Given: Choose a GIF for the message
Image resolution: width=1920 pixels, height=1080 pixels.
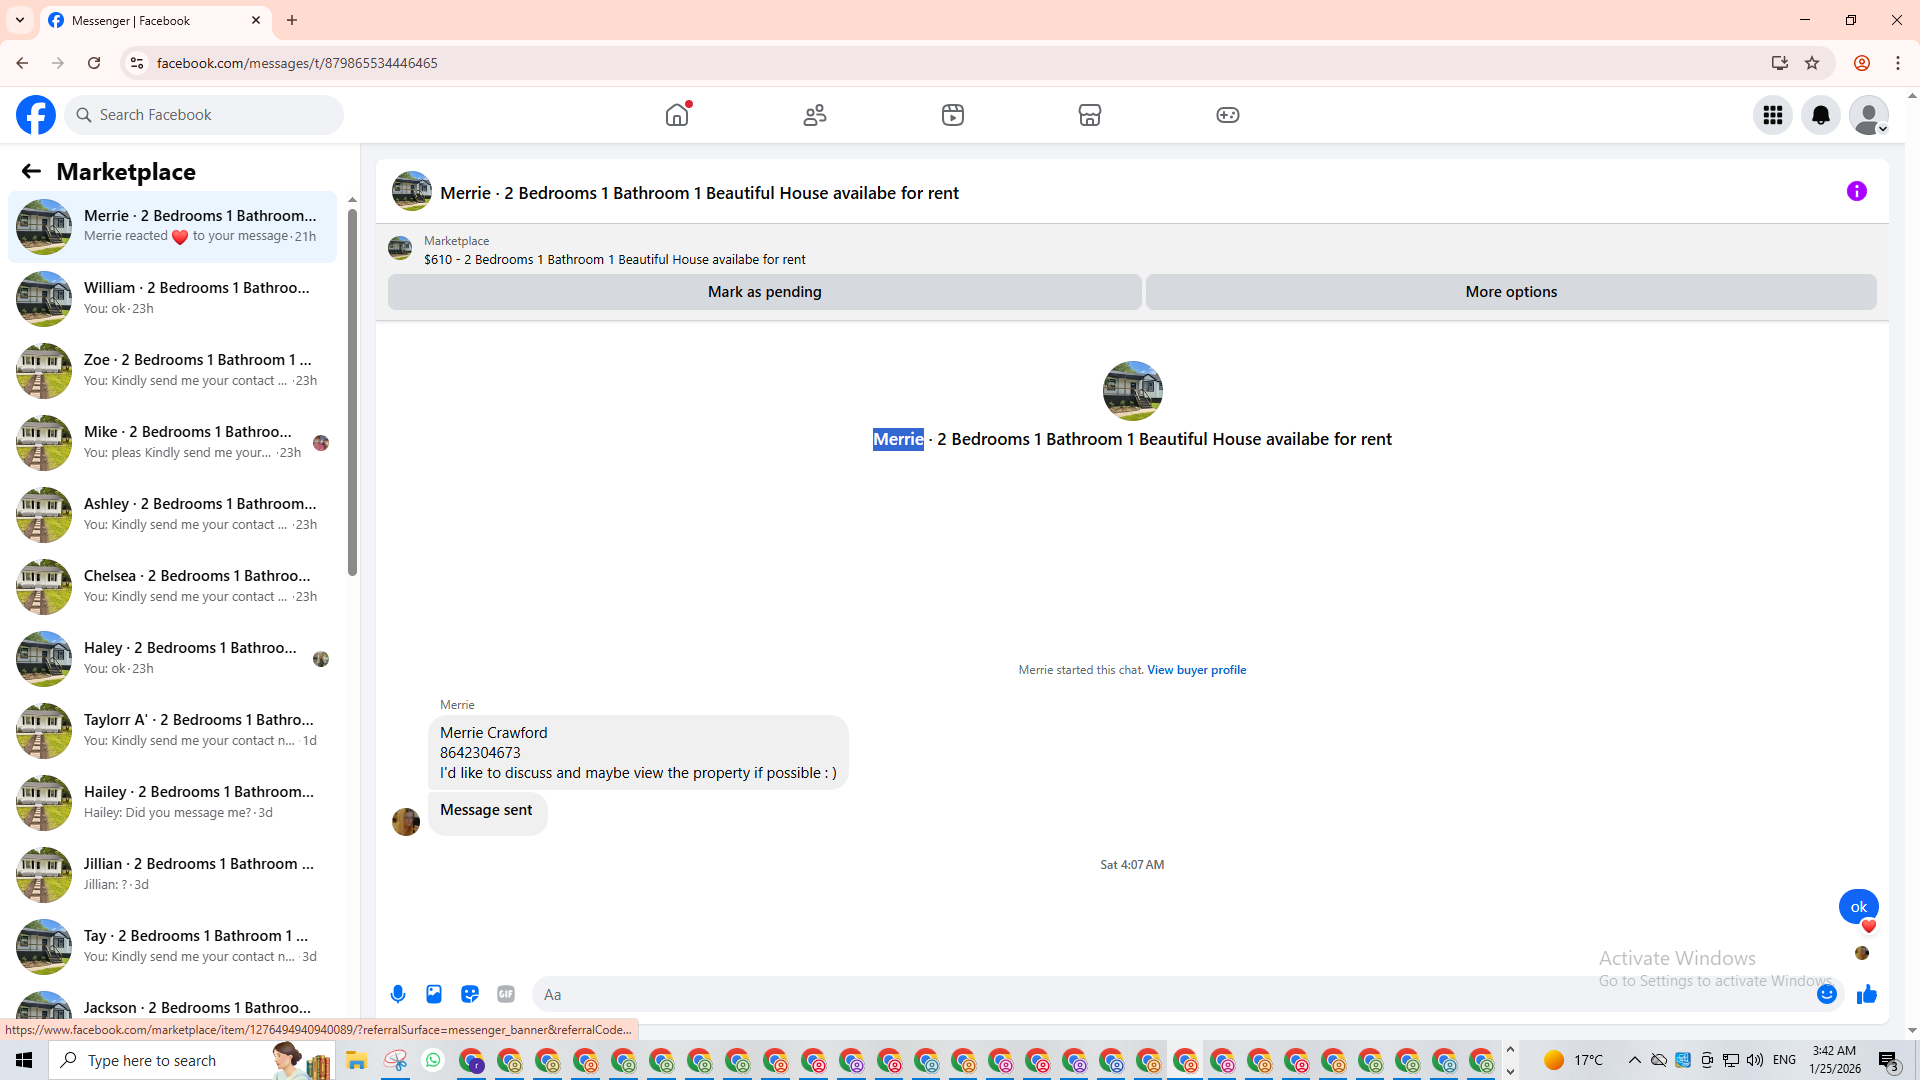Looking at the screenshot, I should [x=506, y=994].
